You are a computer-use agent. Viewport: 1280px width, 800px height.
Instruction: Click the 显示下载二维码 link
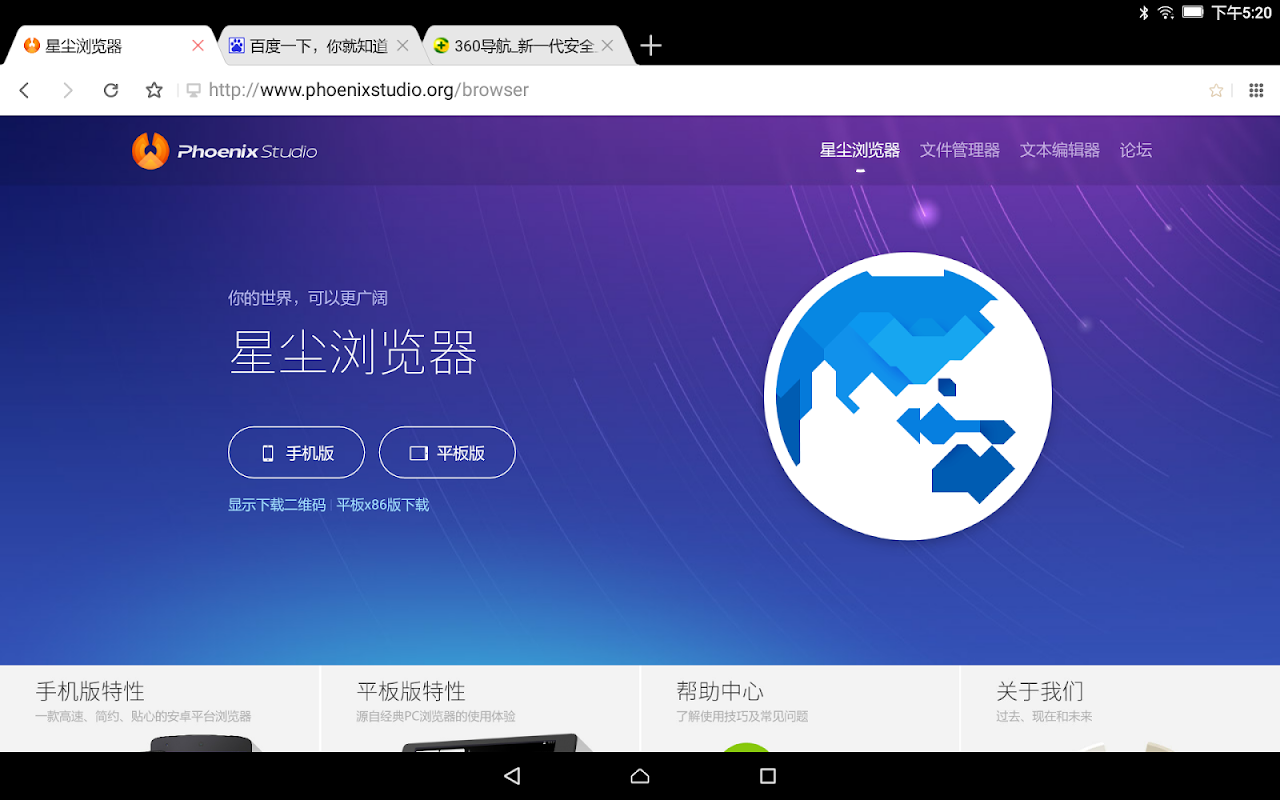click(277, 505)
